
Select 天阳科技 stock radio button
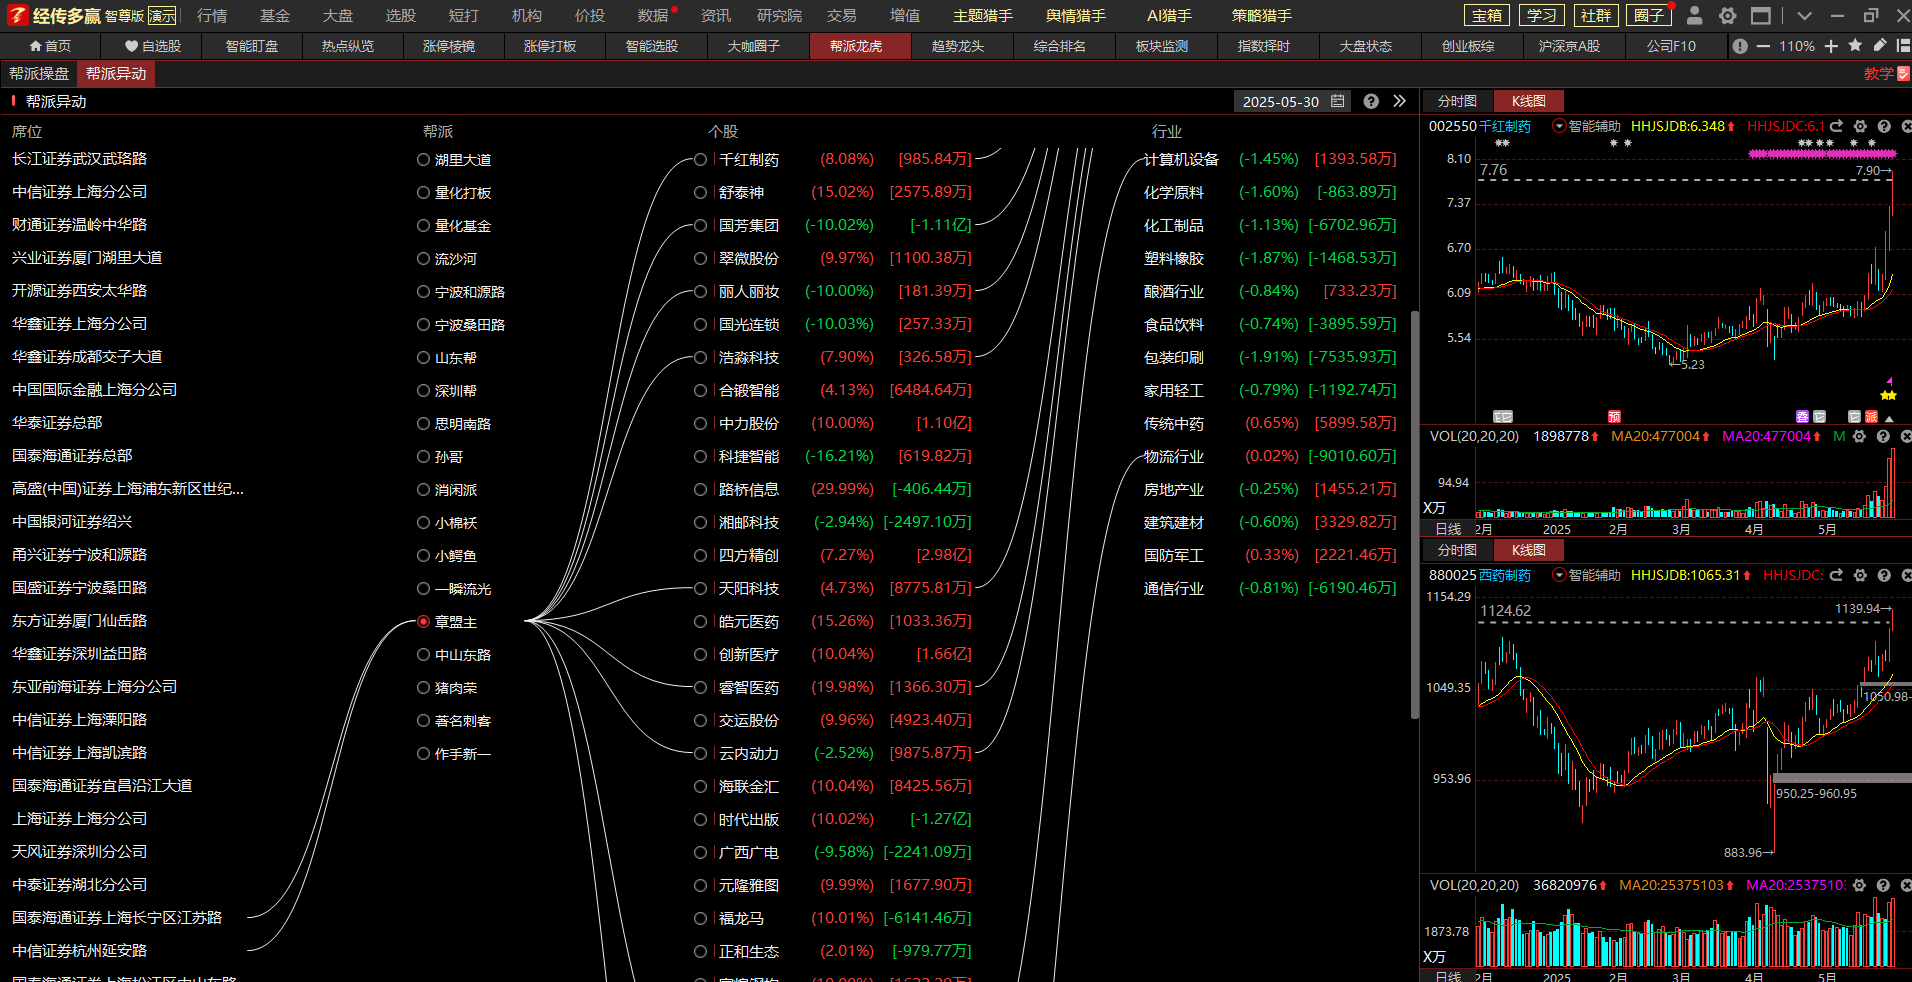pos(700,589)
